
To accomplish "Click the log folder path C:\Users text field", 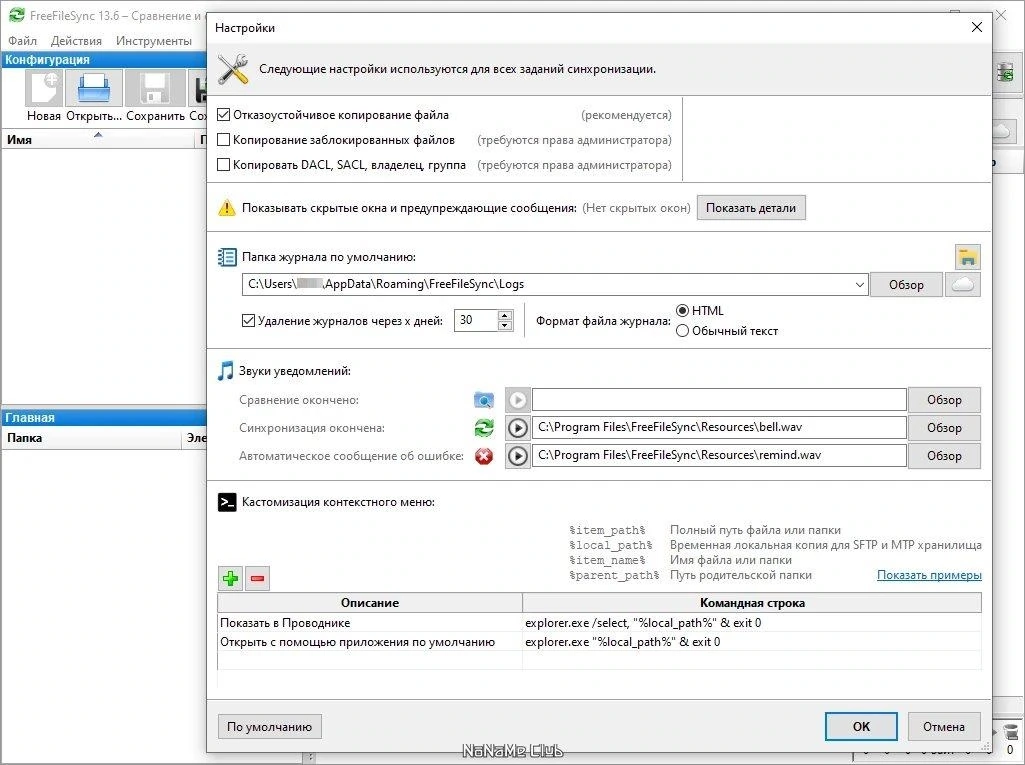I will click(548, 284).
